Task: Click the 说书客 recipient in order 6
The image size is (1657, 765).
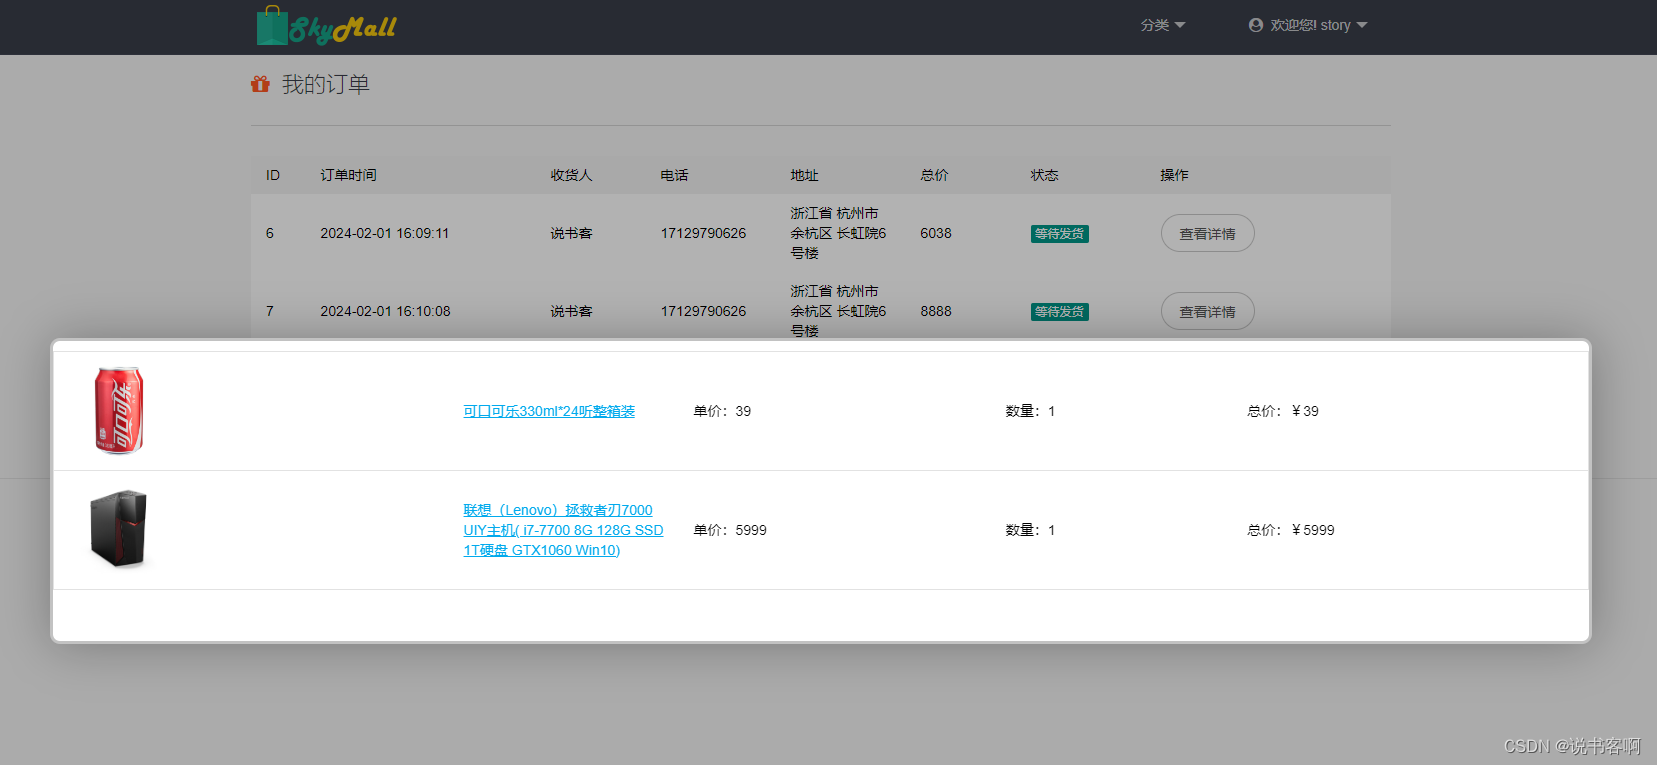Action: pyautogui.click(x=571, y=233)
